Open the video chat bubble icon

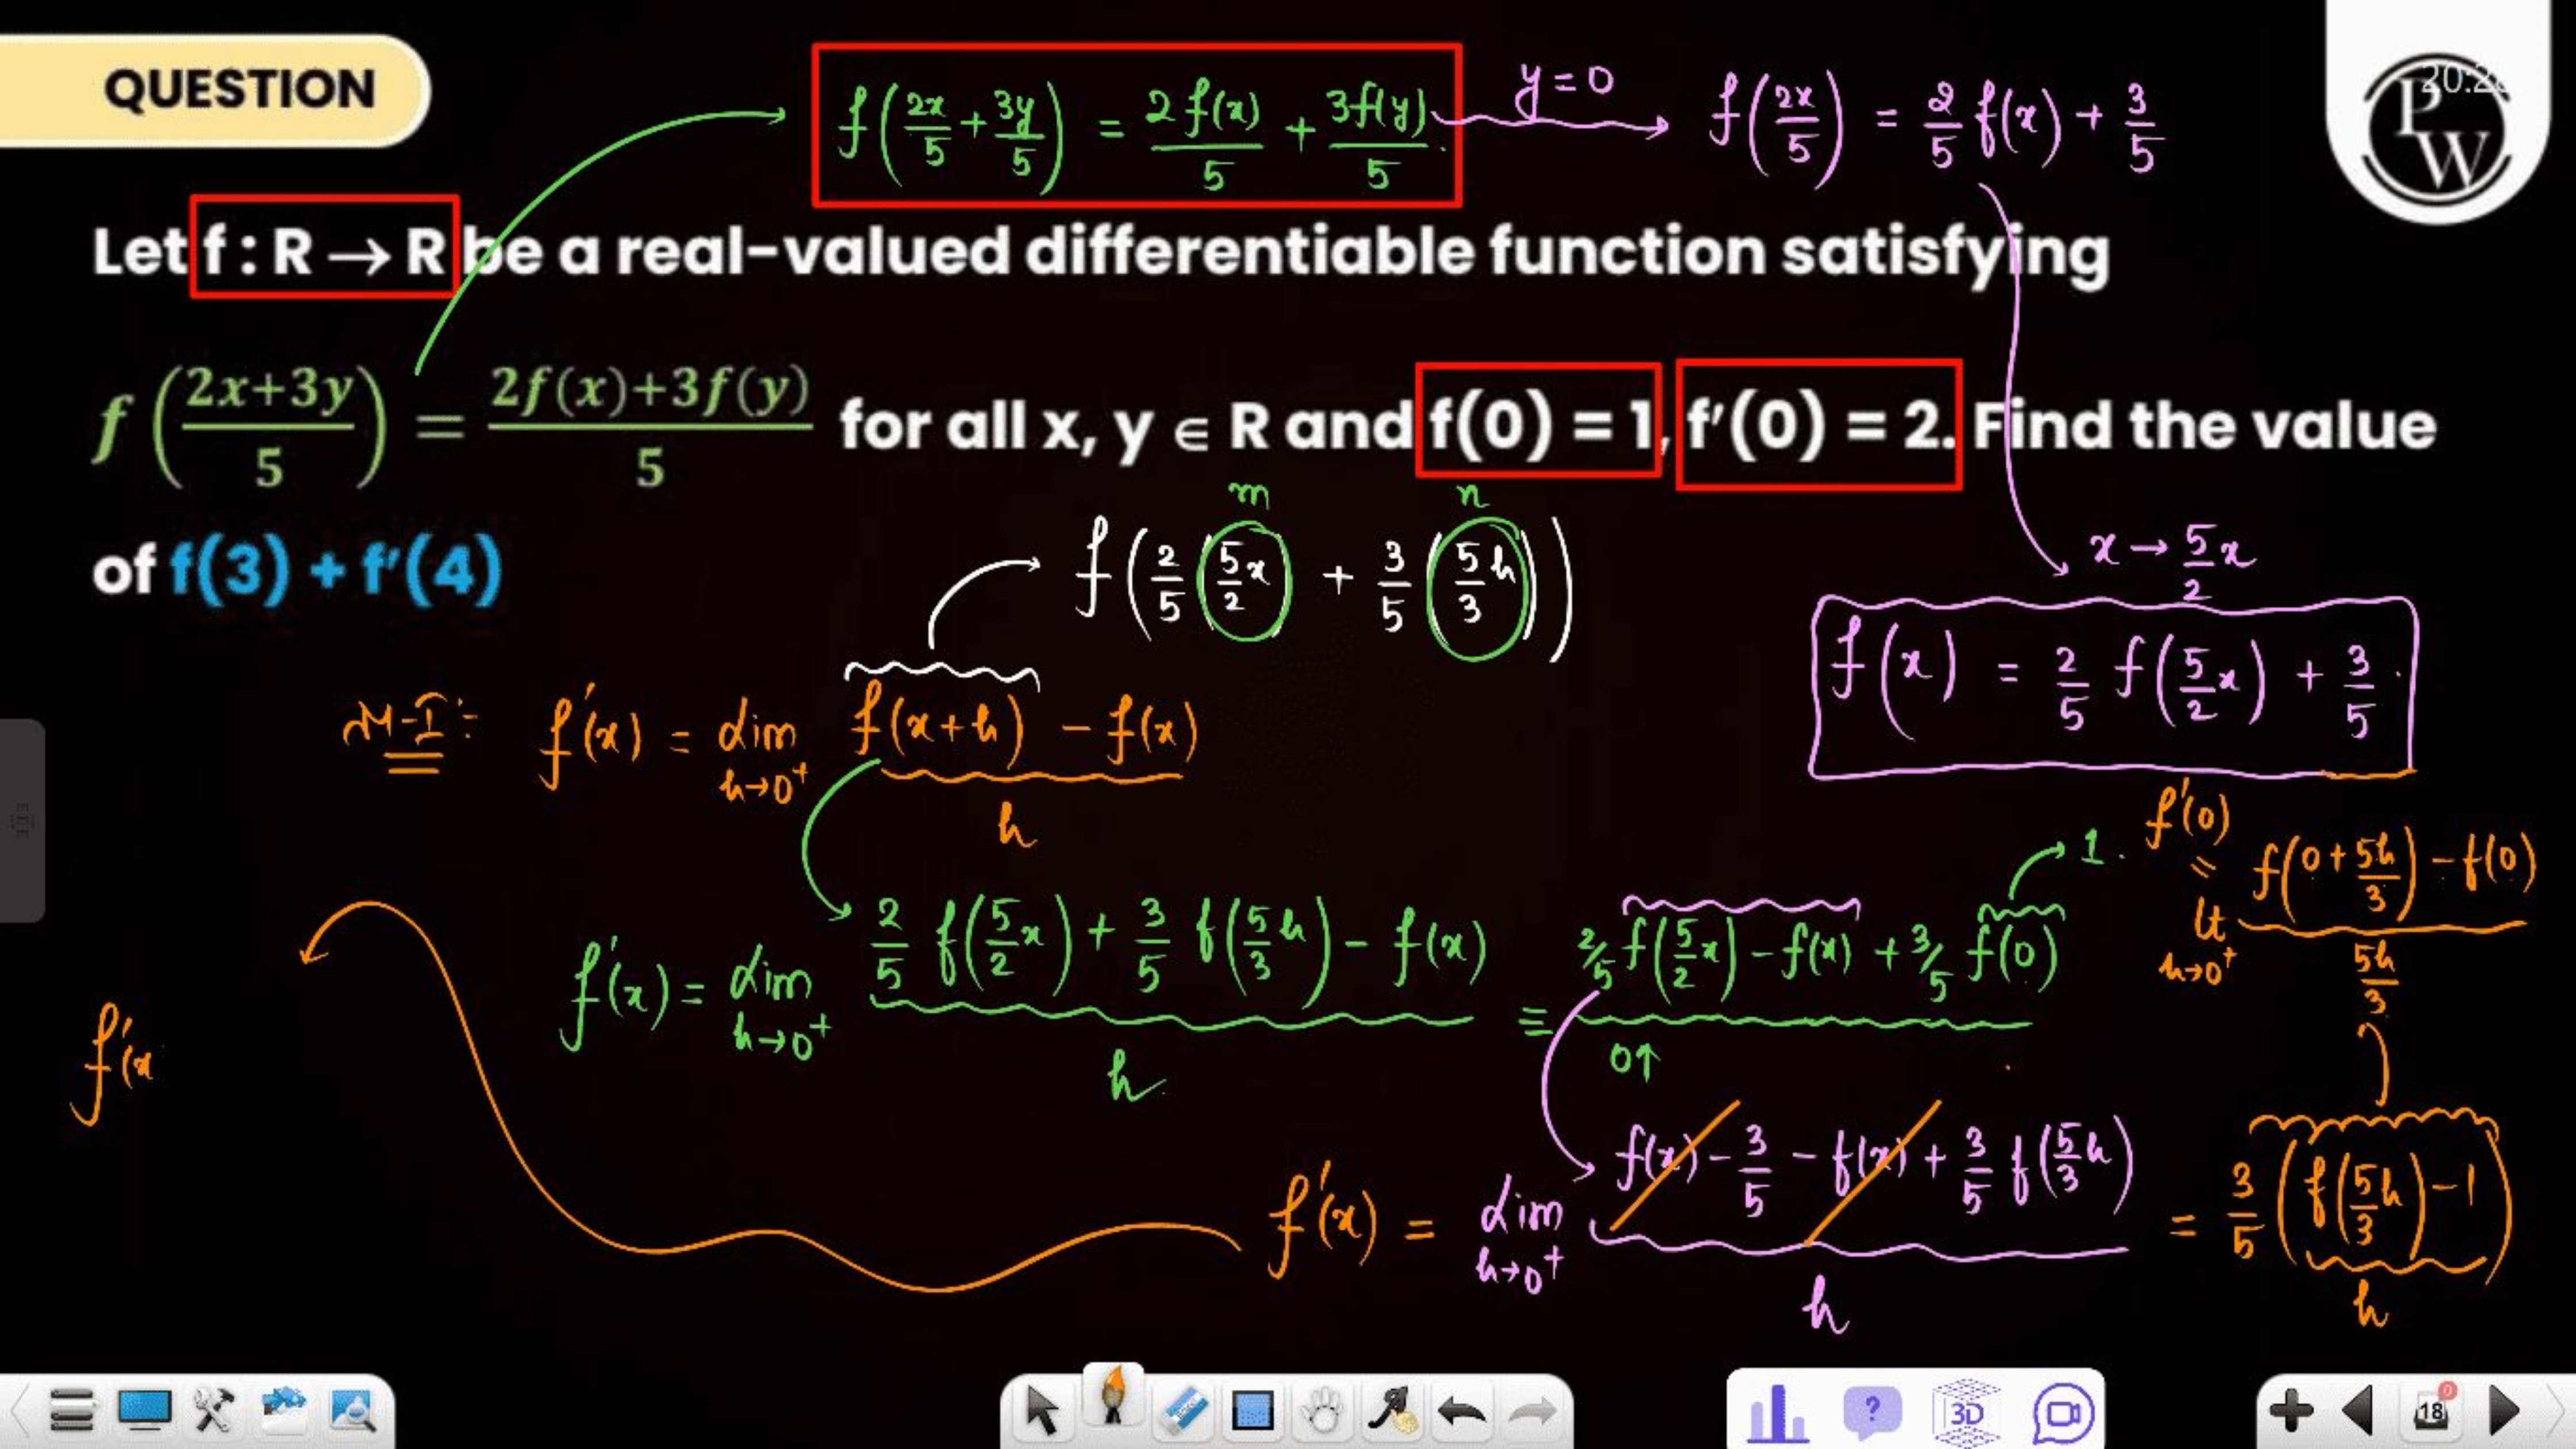[2063, 1413]
